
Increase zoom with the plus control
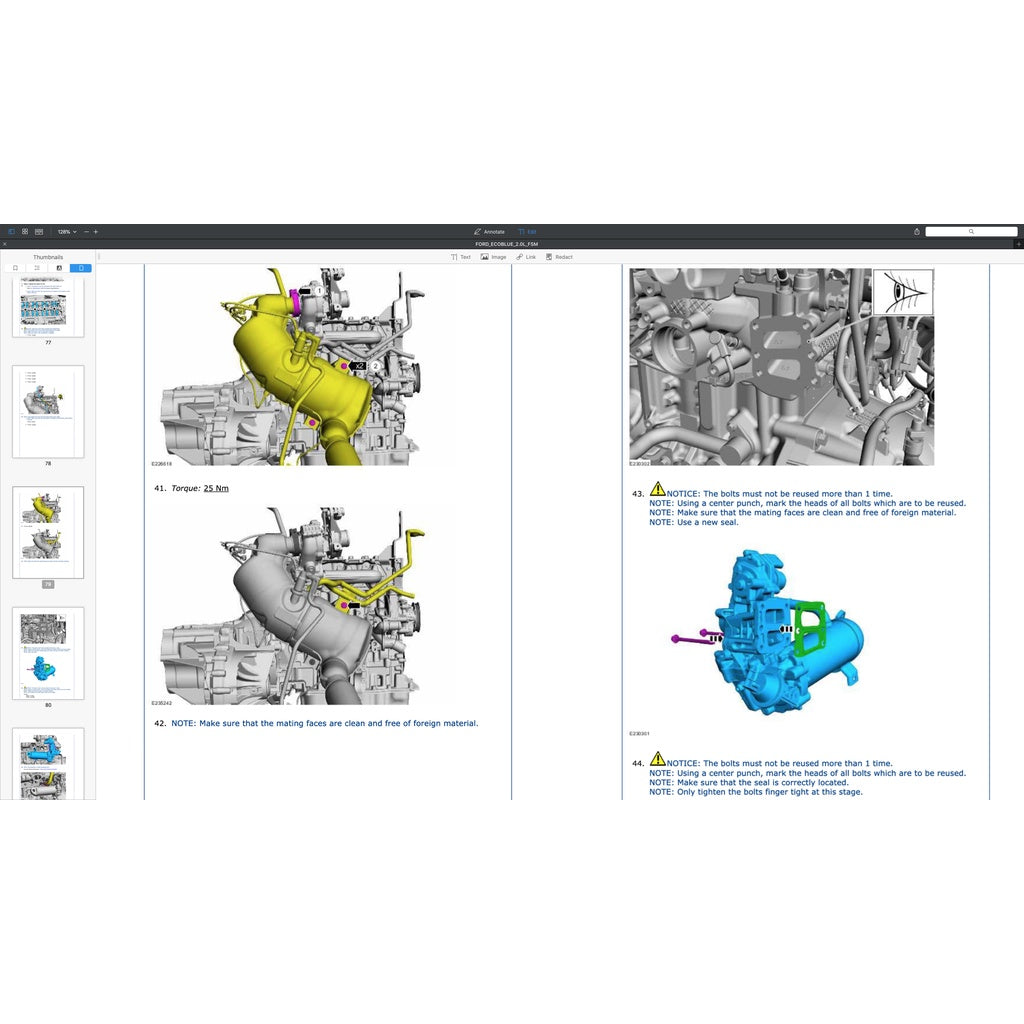tap(96, 231)
